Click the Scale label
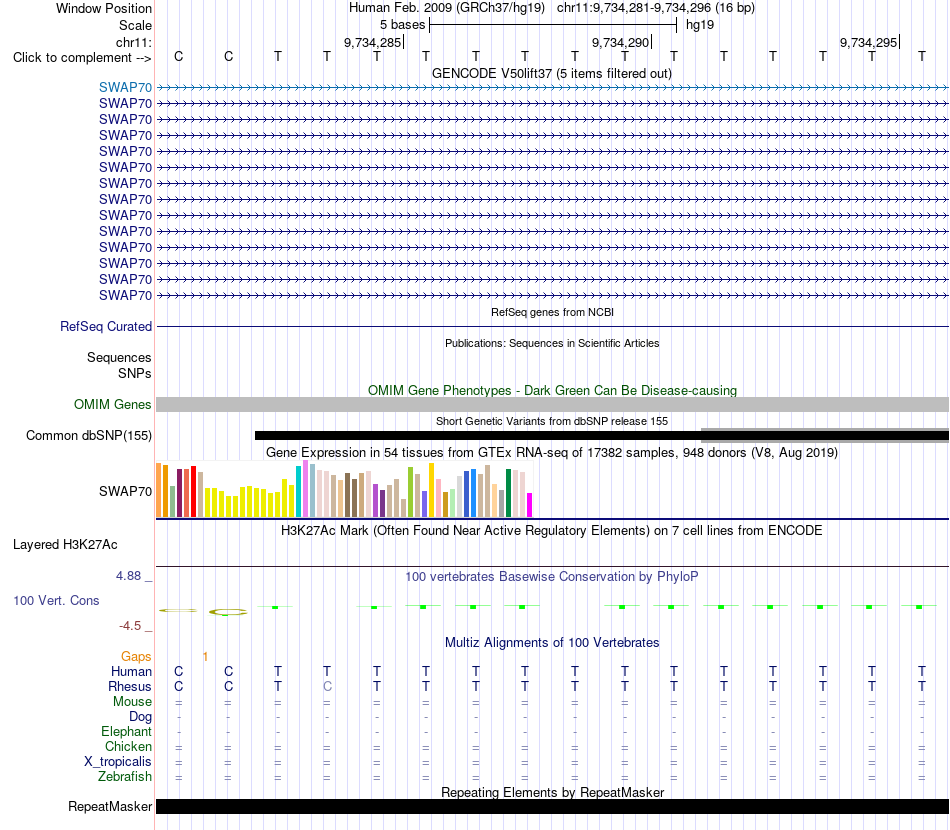The height and width of the screenshot is (830, 950). (x=136, y=25)
